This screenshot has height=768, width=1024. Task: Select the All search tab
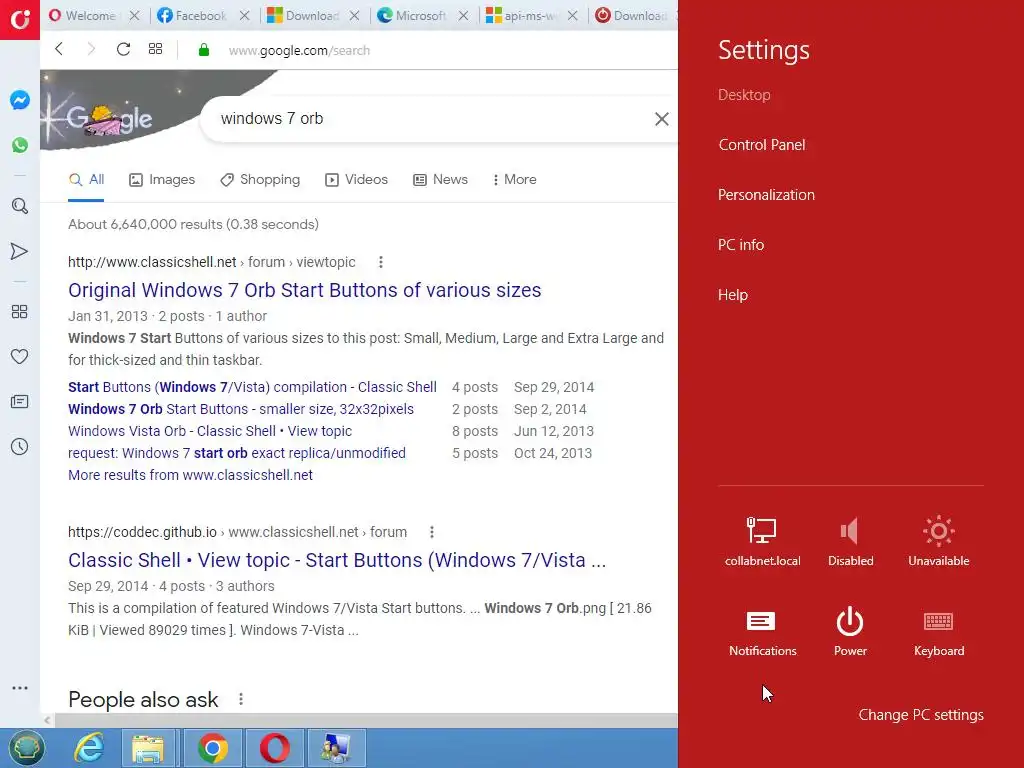coord(86,180)
